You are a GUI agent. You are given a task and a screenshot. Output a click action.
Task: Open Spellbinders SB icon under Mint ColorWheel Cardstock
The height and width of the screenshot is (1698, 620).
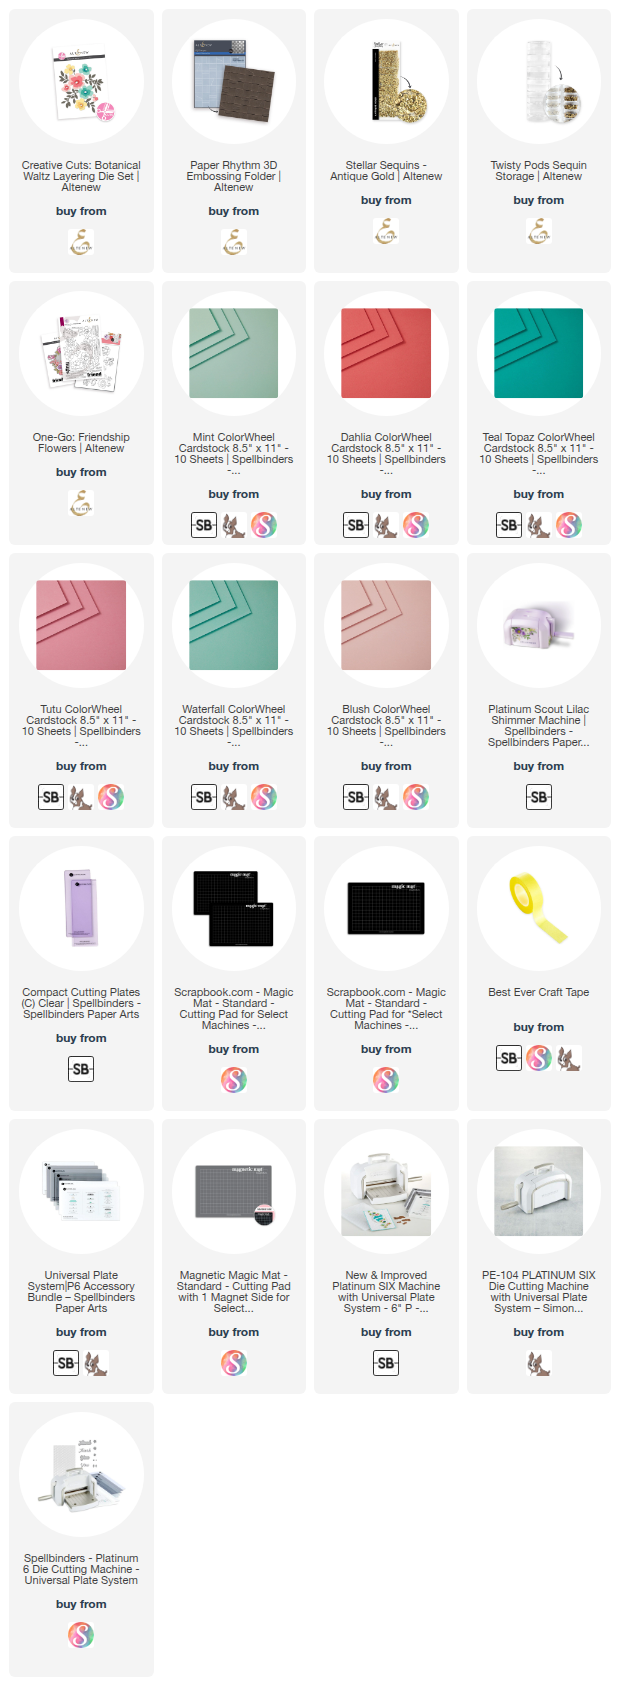pyautogui.click(x=204, y=525)
